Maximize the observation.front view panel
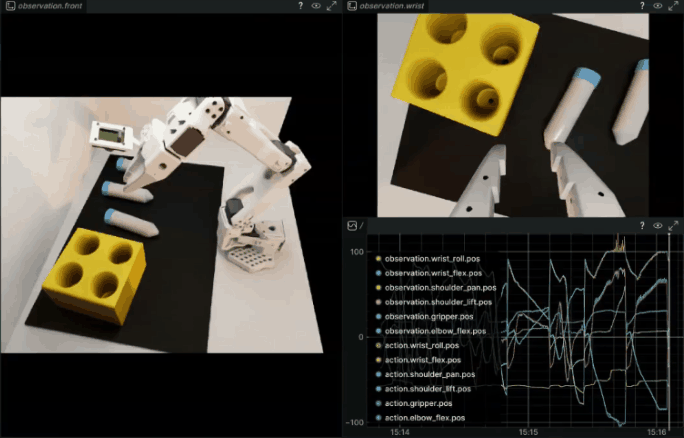Image resolution: width=684 pixels, height=438 pixels. point(332,6)
